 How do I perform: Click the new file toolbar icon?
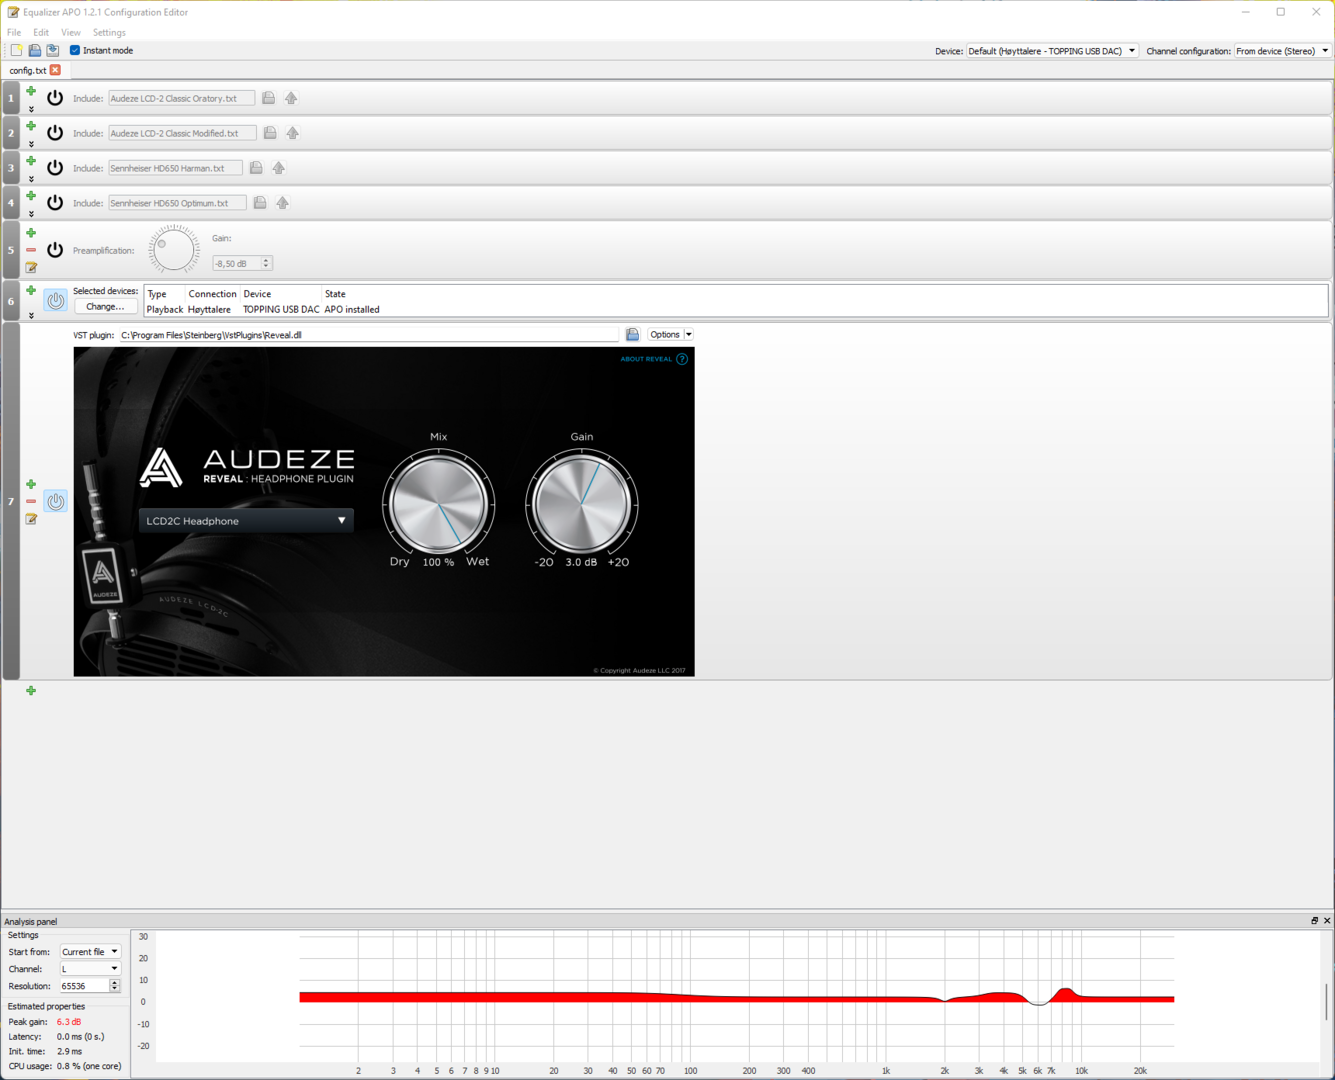(16, 50)
